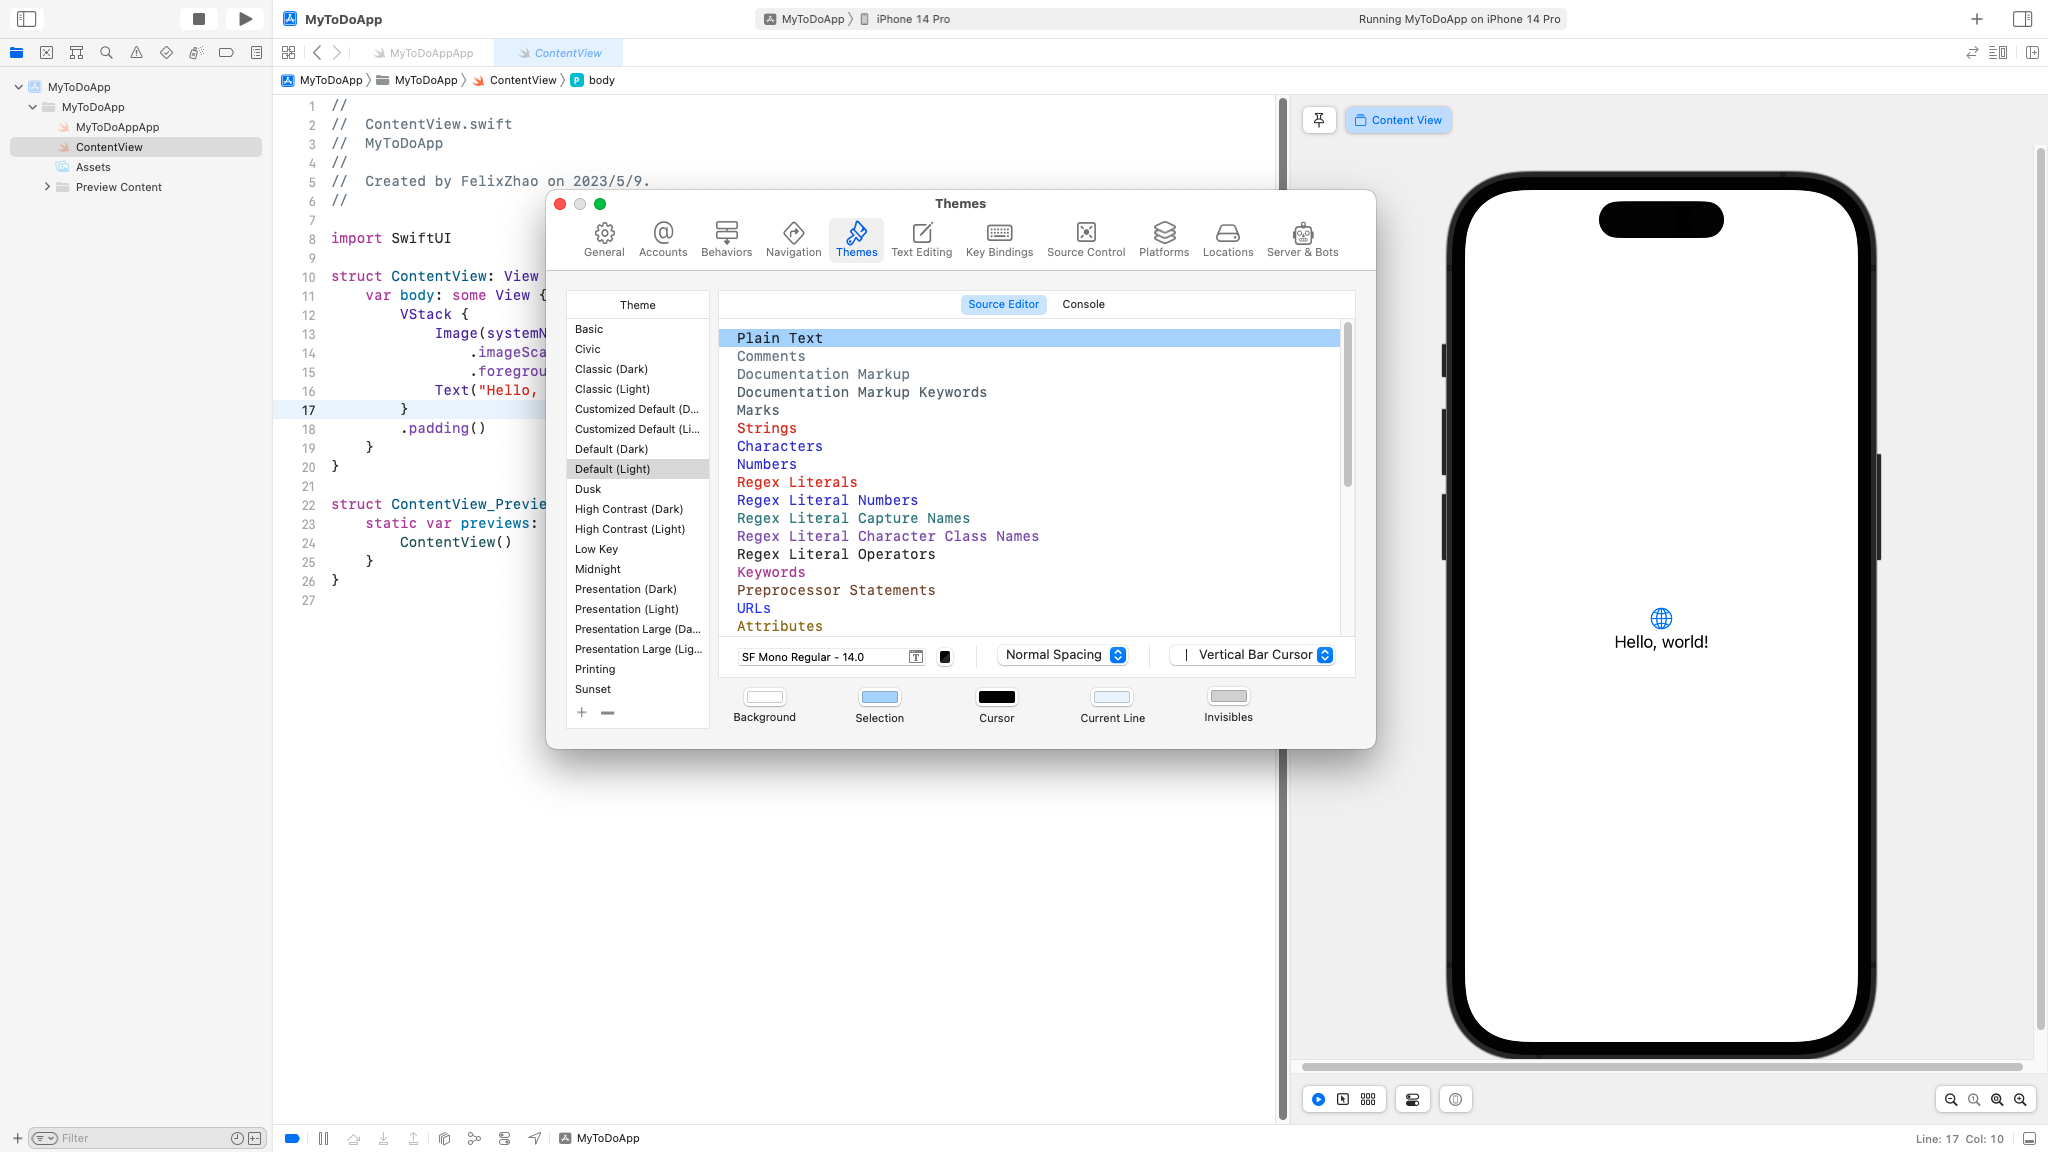Open the Normal Spacing dropdown
Image resolution: width=2048 pixels, height=1152 pixels.
click(1065, 655)
